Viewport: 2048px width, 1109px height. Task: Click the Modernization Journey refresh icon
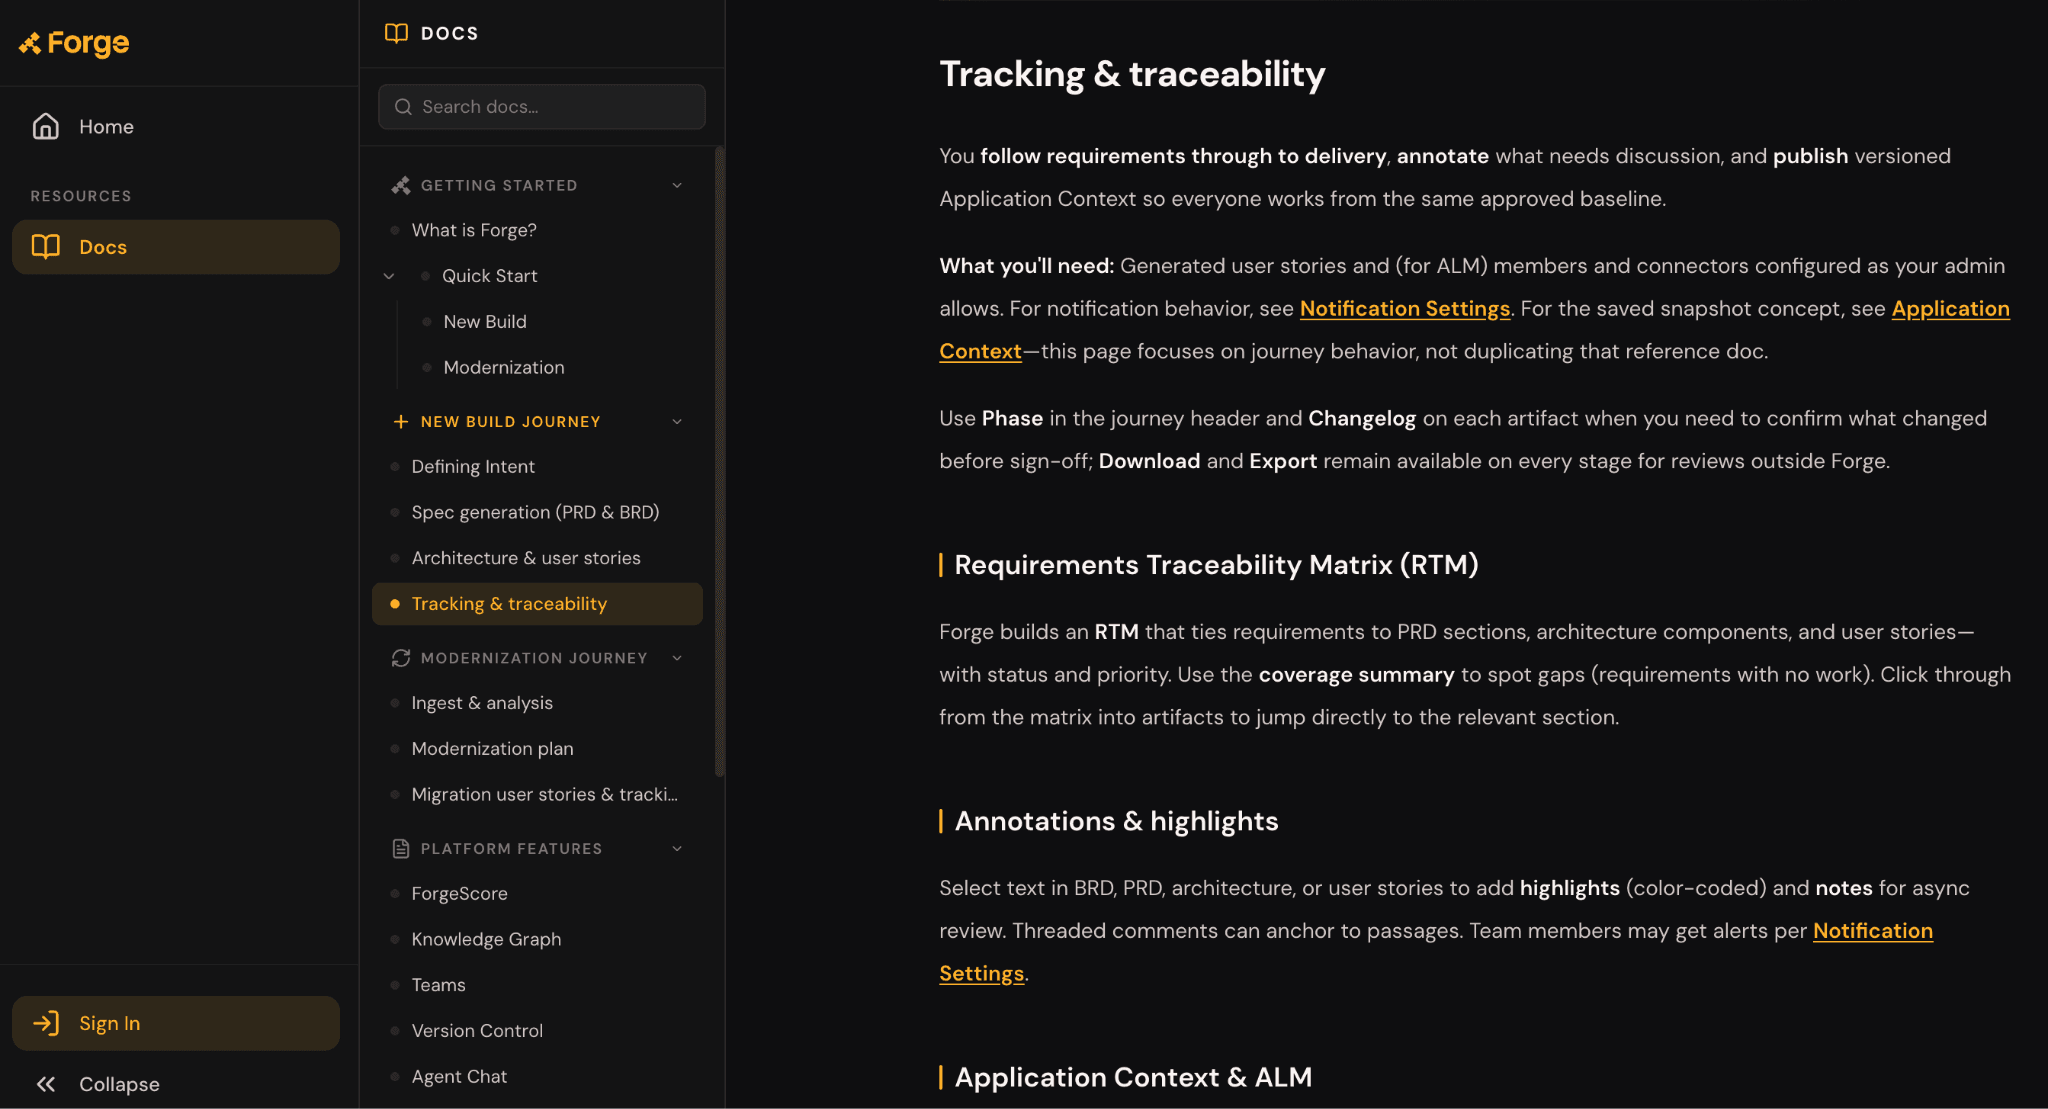coord(401,657)
